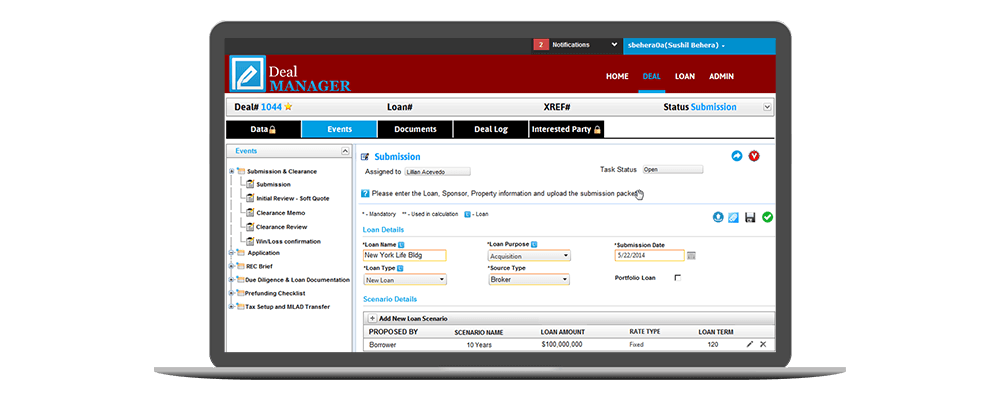Viewport: 1000px width, 400px height.
Task: Collapse the Submission & Clearance tree node
Action: pos(232,171)
